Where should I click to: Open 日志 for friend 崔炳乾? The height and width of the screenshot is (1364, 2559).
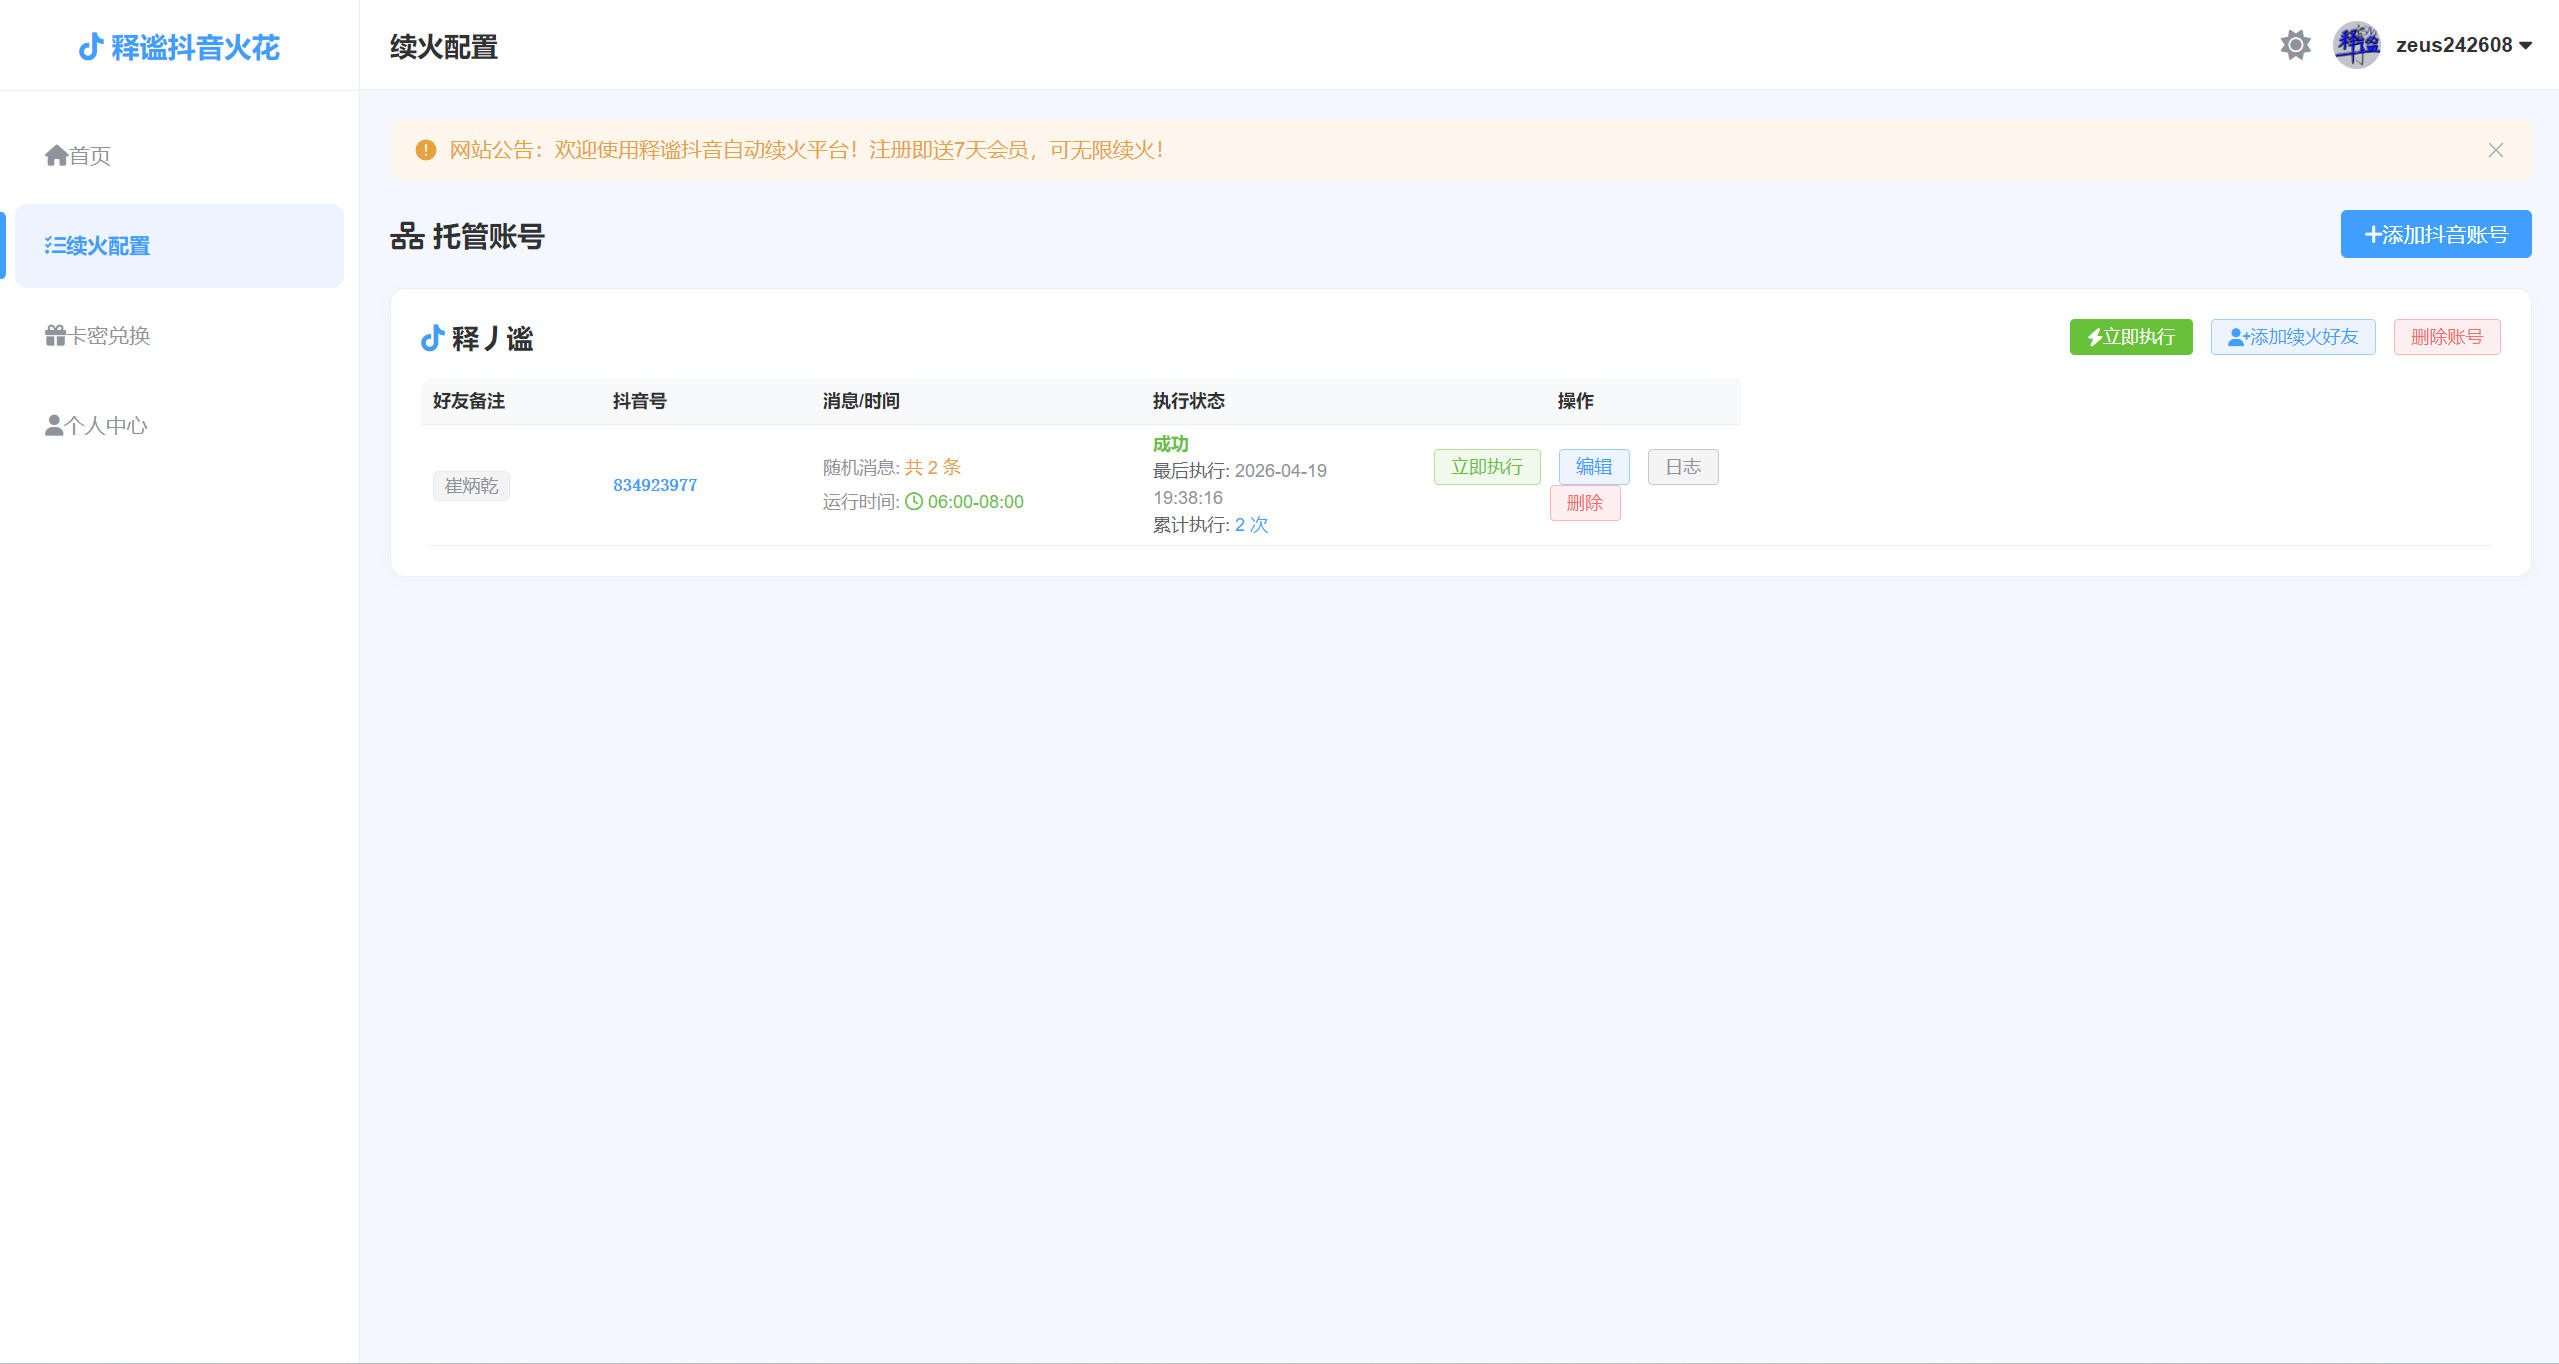(x=1682, y=467)
